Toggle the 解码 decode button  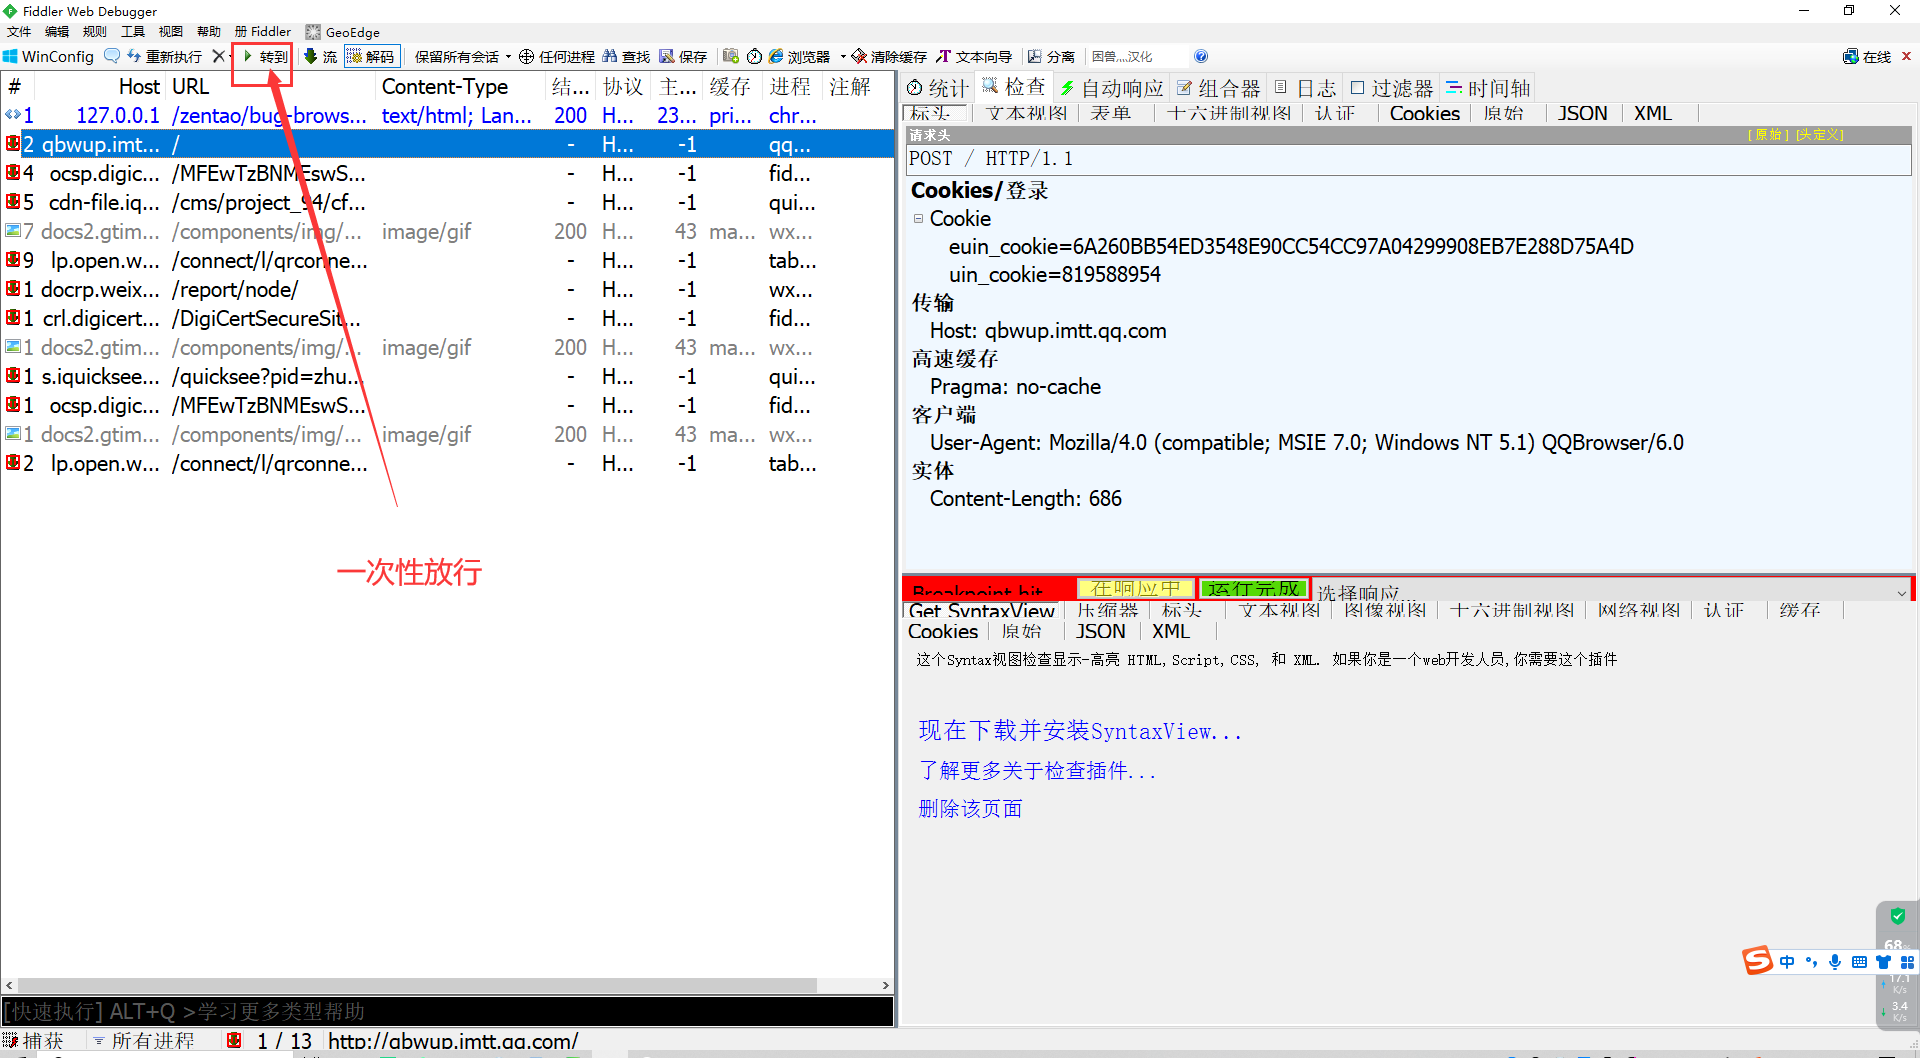pos(371,57)
